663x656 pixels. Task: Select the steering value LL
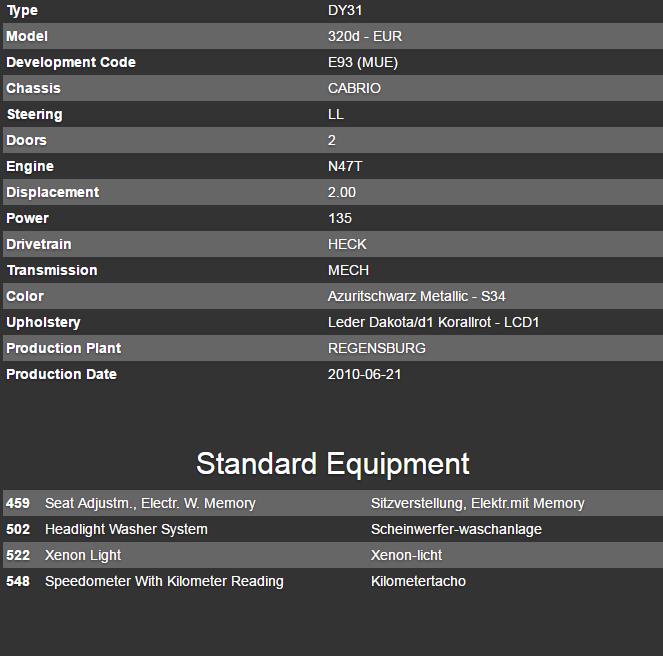point(335,114)
